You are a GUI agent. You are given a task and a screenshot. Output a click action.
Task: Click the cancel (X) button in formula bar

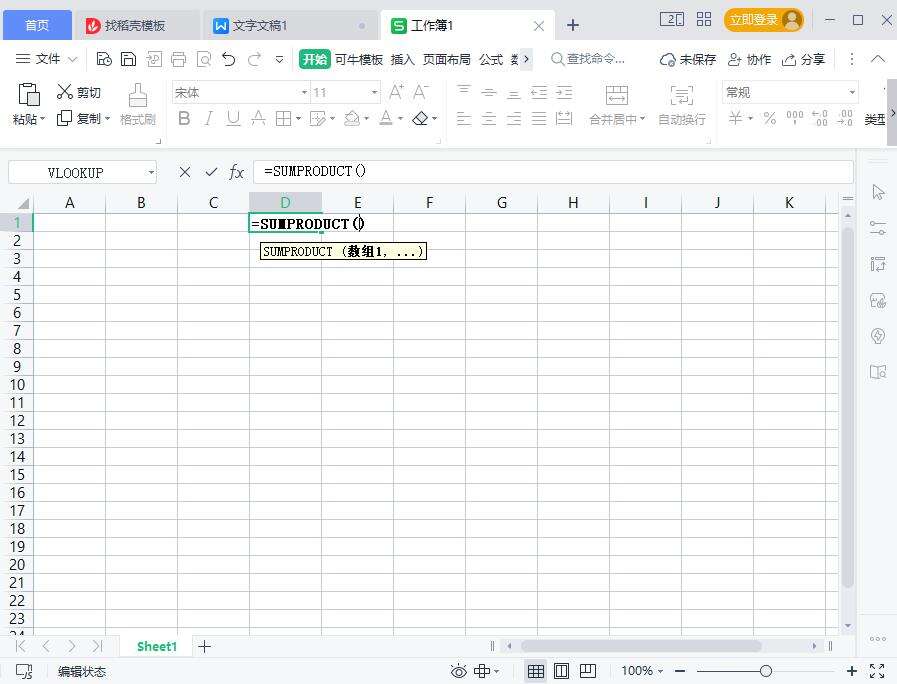coord(185,172)
